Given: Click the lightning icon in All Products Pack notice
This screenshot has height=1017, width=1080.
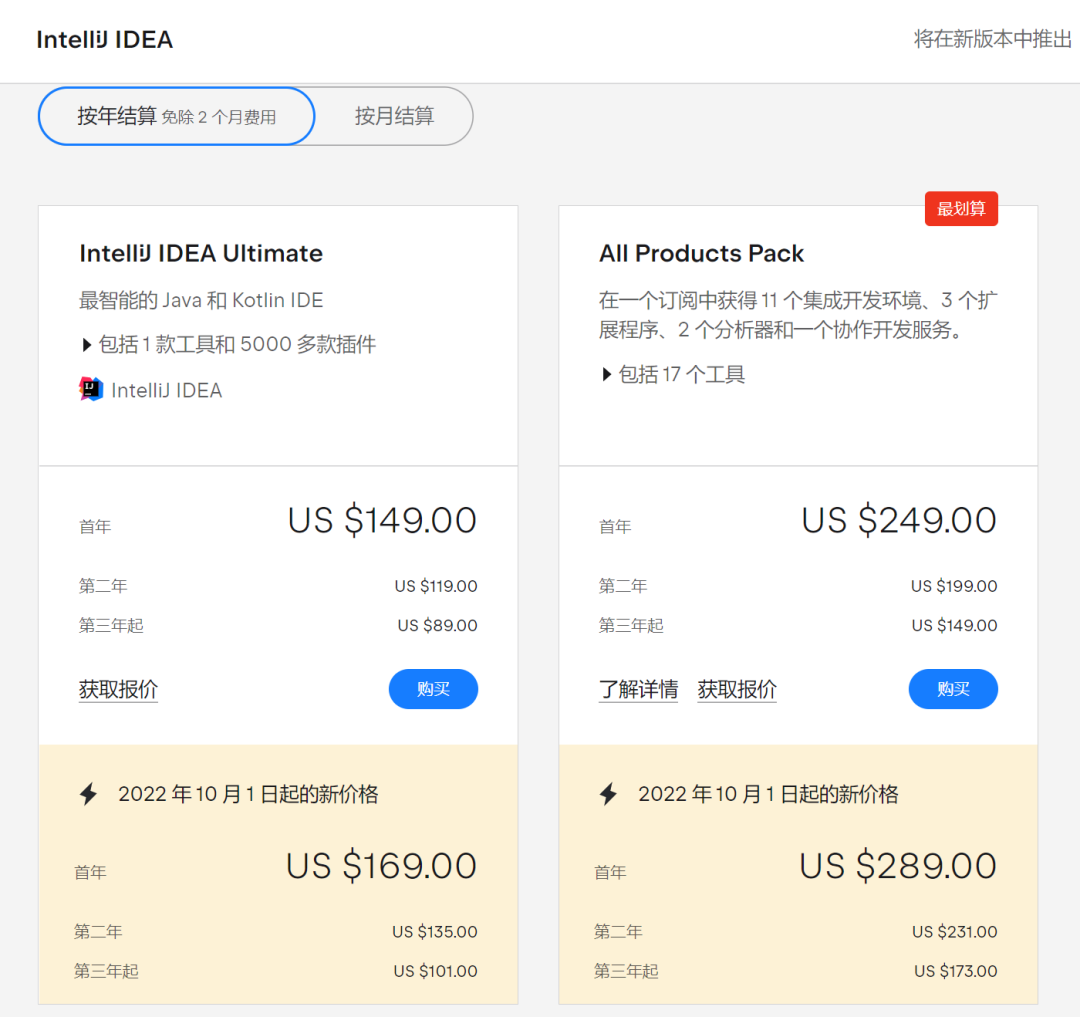Looking at the screenshot, I should (x=608, y=793).
